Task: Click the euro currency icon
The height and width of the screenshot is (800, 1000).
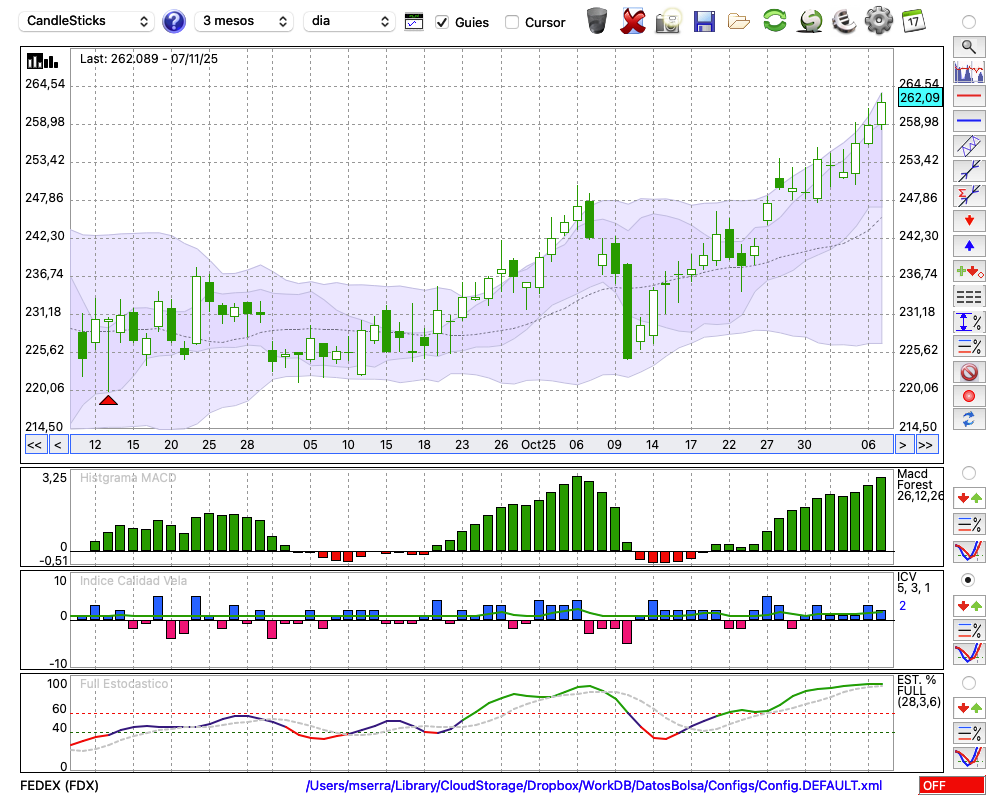Action: pos(844,20)
